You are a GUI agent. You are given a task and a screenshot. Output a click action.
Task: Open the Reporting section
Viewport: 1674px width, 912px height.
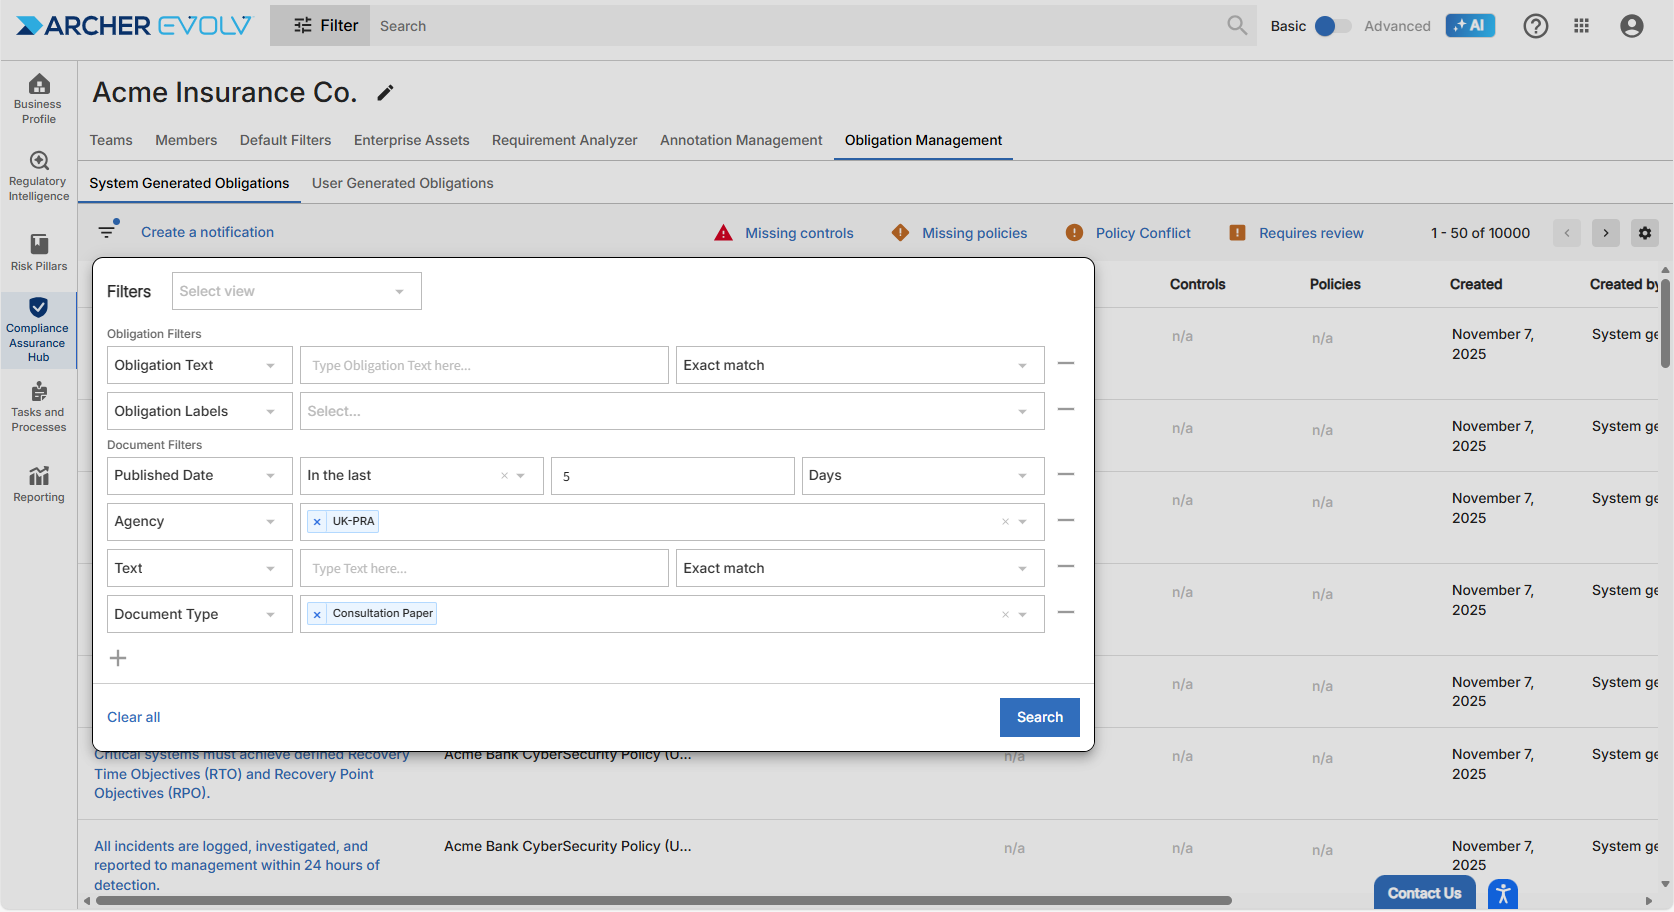pyautogui.click(x=39, y=484)
